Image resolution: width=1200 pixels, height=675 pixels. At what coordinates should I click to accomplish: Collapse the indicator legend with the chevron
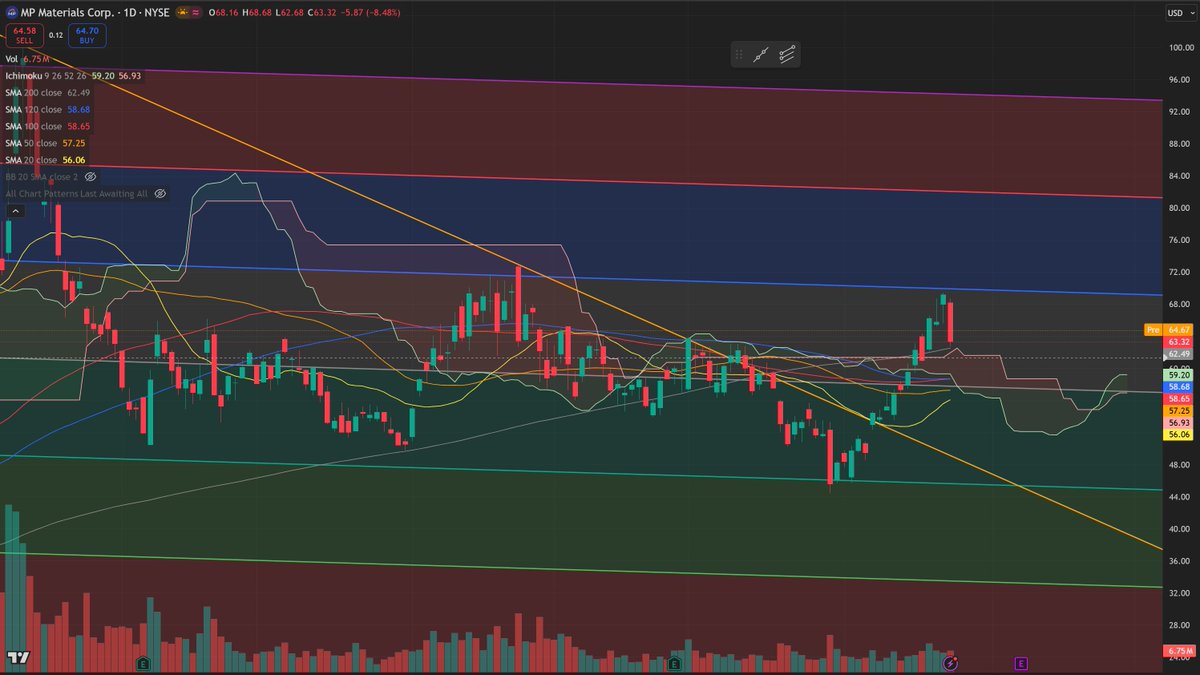tap(15, 211)
